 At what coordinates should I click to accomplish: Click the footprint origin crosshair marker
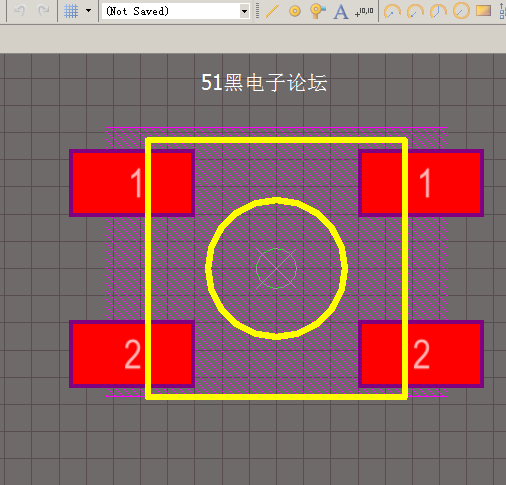pyautogui.click(x=276, y=268)
